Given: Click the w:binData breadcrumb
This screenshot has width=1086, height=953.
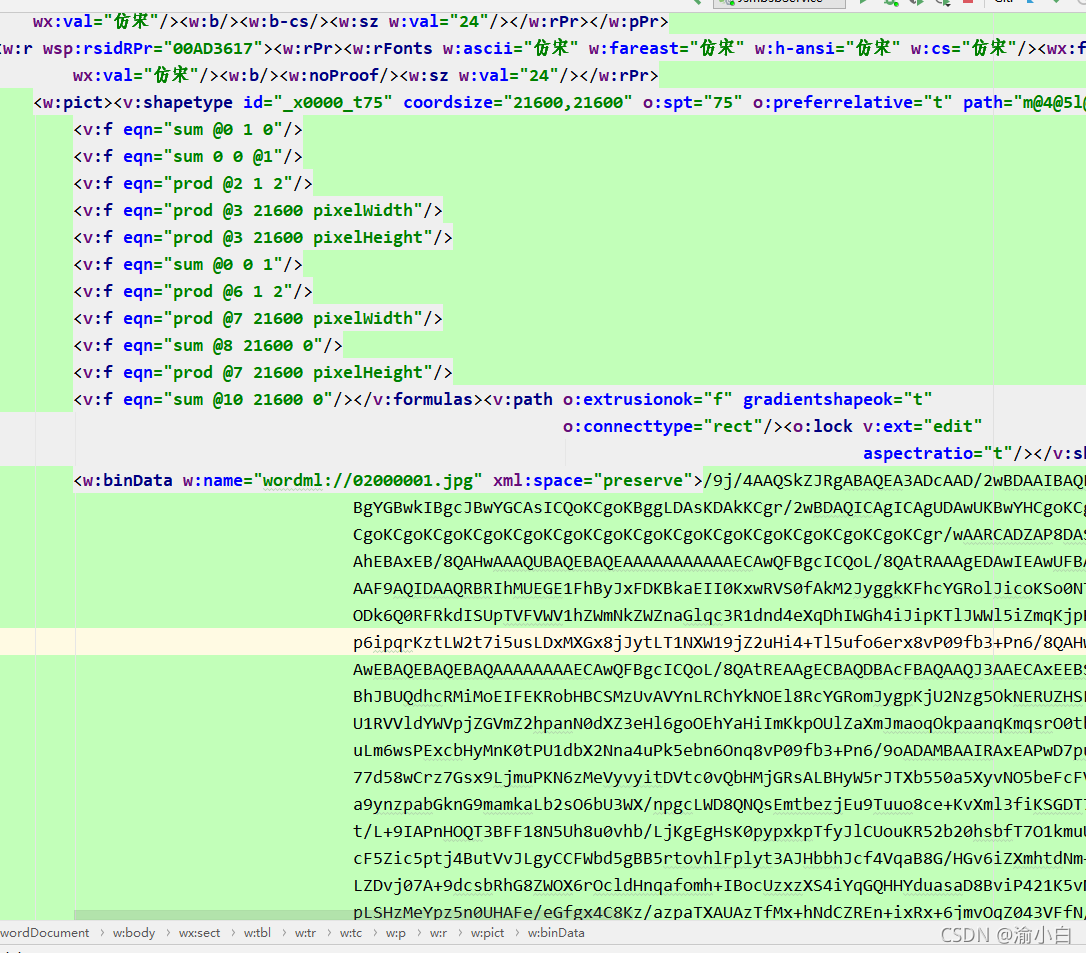Looking at the screenshot, I should click(x=556, y=933).
